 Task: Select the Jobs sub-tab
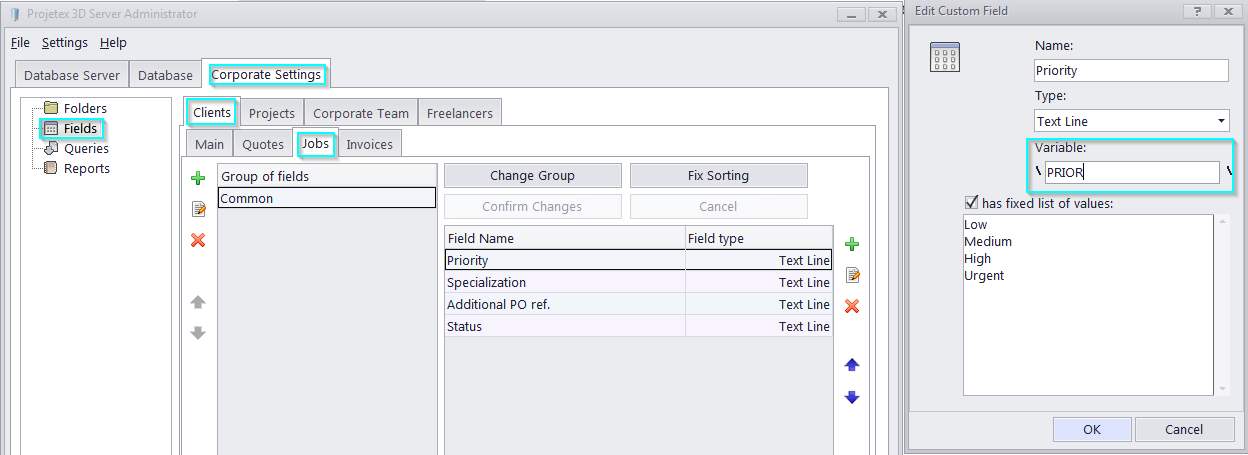click(316, 143)
